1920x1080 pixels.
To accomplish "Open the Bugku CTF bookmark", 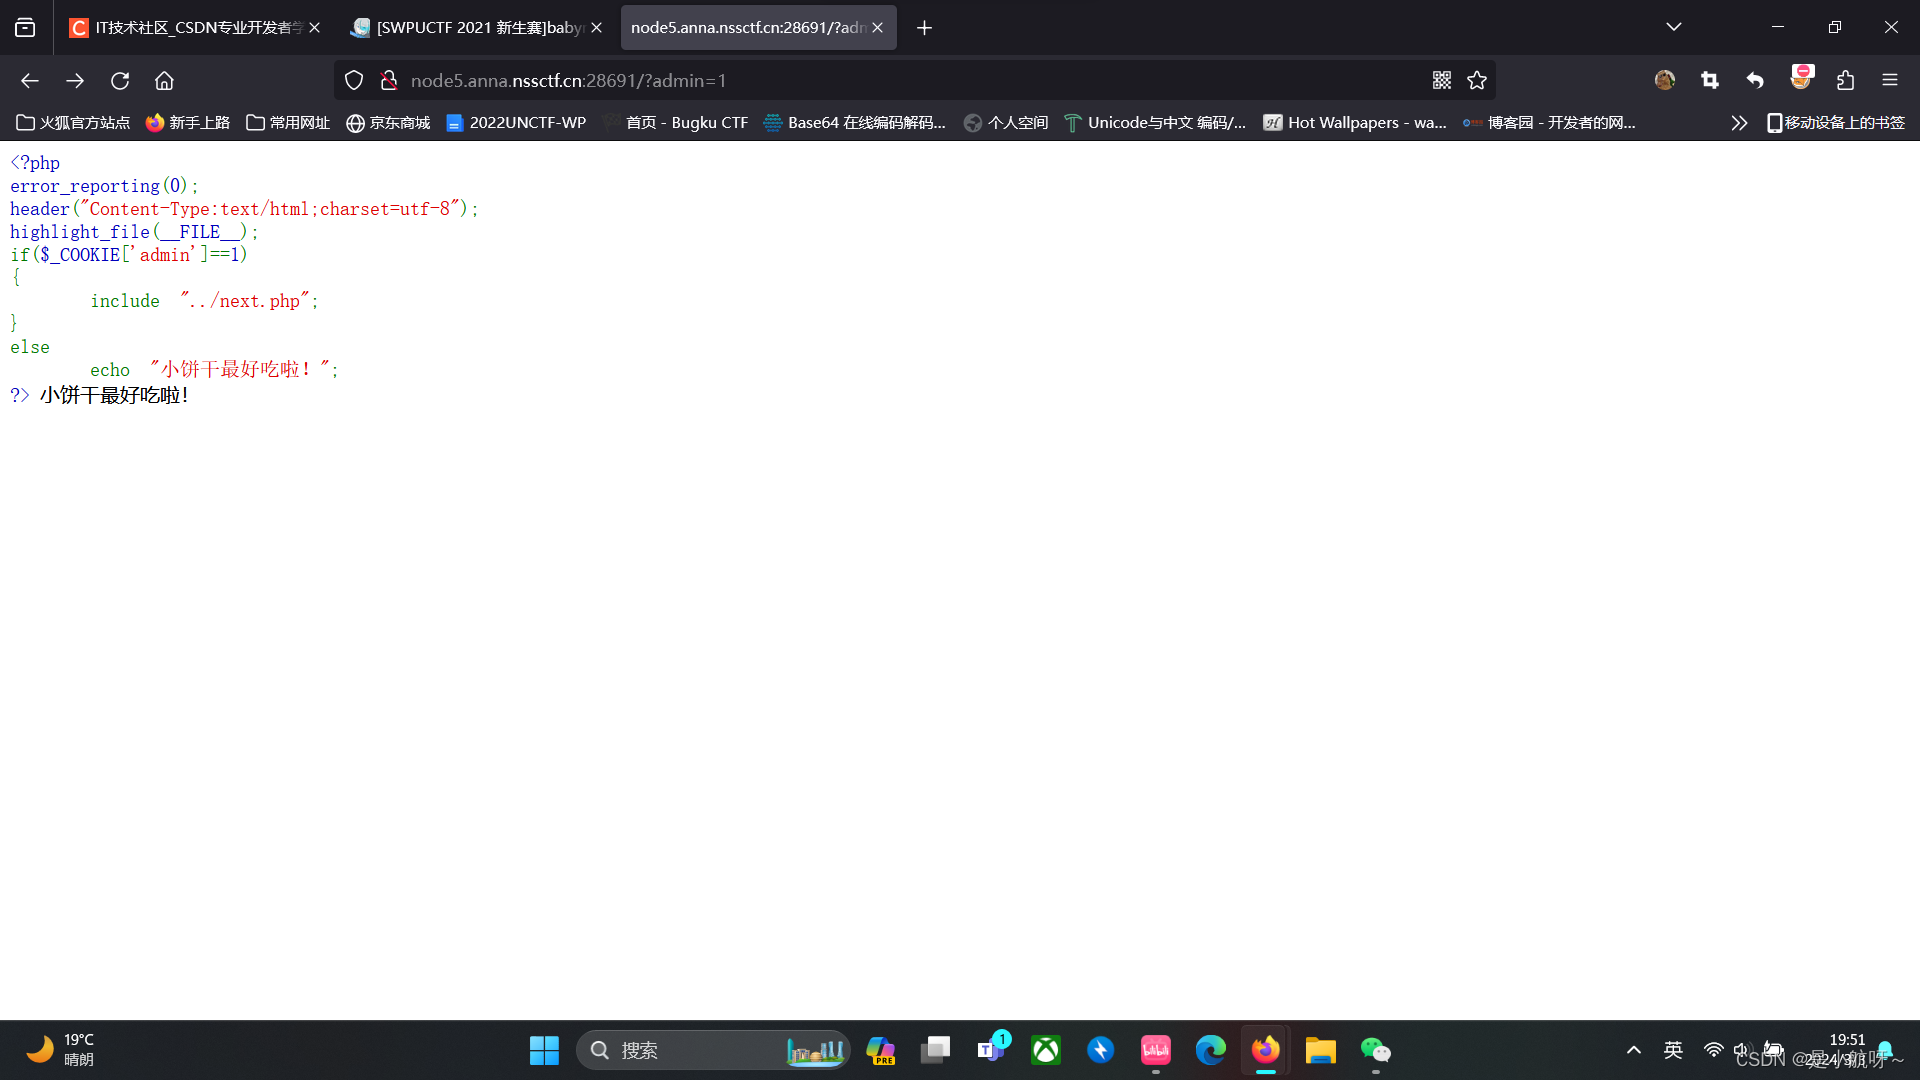I will (x=685, y=123).
